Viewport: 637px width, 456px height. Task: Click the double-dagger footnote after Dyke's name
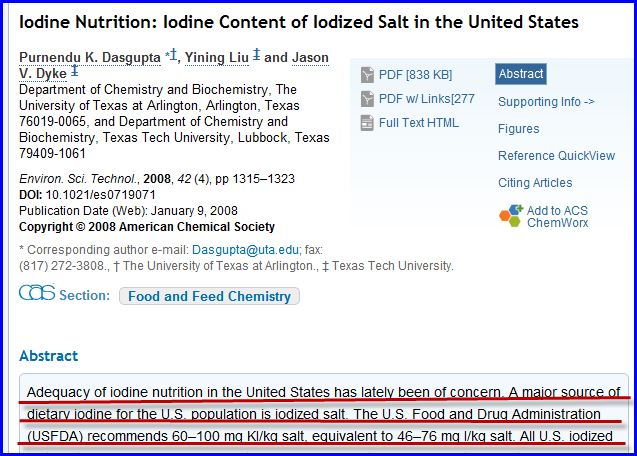(x=74, y=72)
